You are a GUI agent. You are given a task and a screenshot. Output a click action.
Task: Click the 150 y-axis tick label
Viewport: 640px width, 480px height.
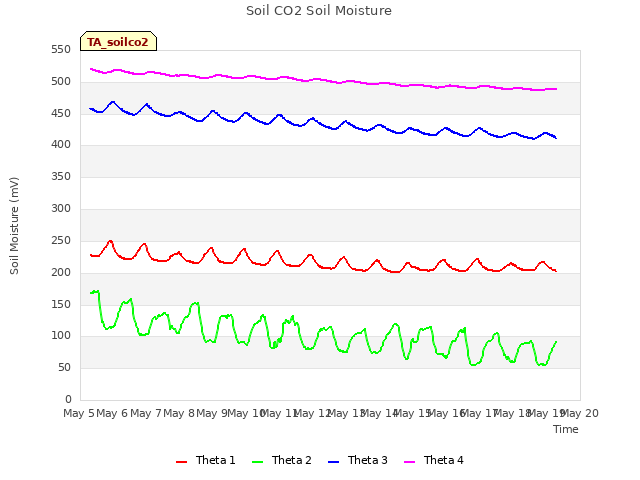coord(61,304)
